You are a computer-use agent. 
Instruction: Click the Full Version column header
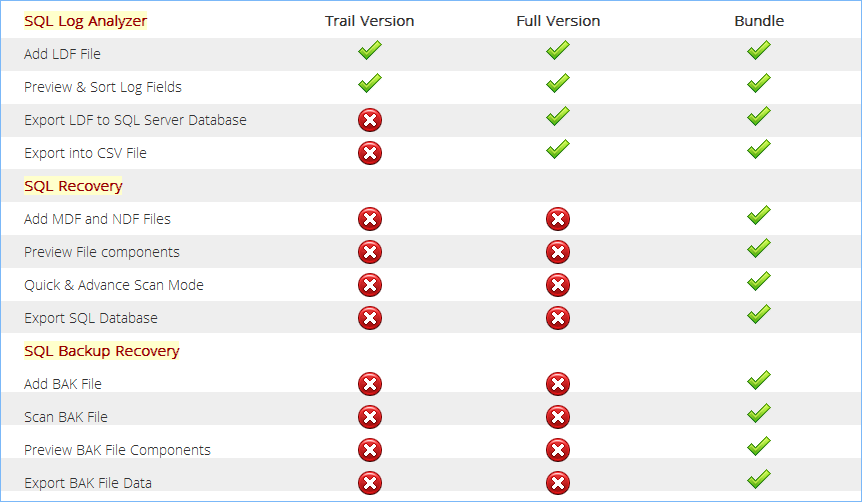click(558, 21)
